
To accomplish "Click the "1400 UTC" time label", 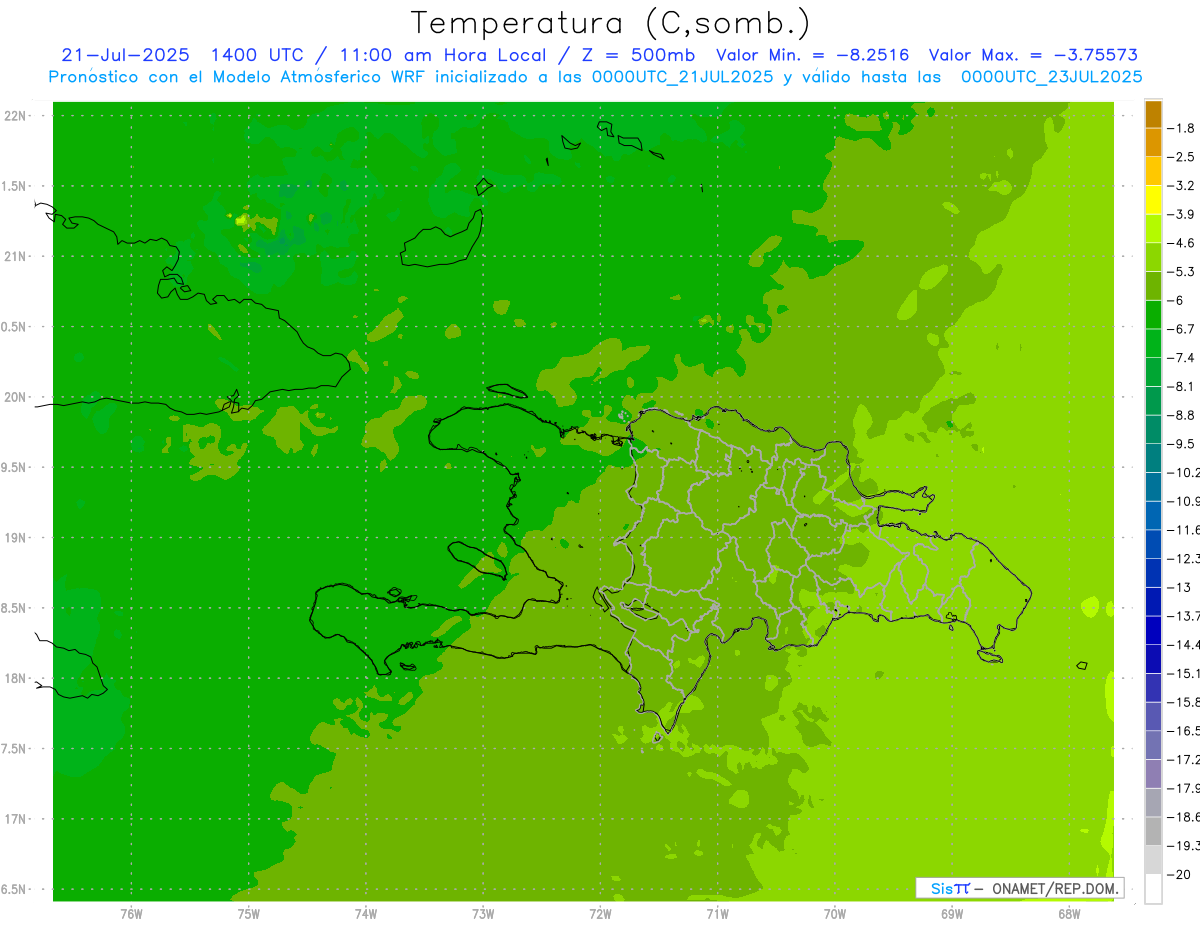I will tap(259, 55).
